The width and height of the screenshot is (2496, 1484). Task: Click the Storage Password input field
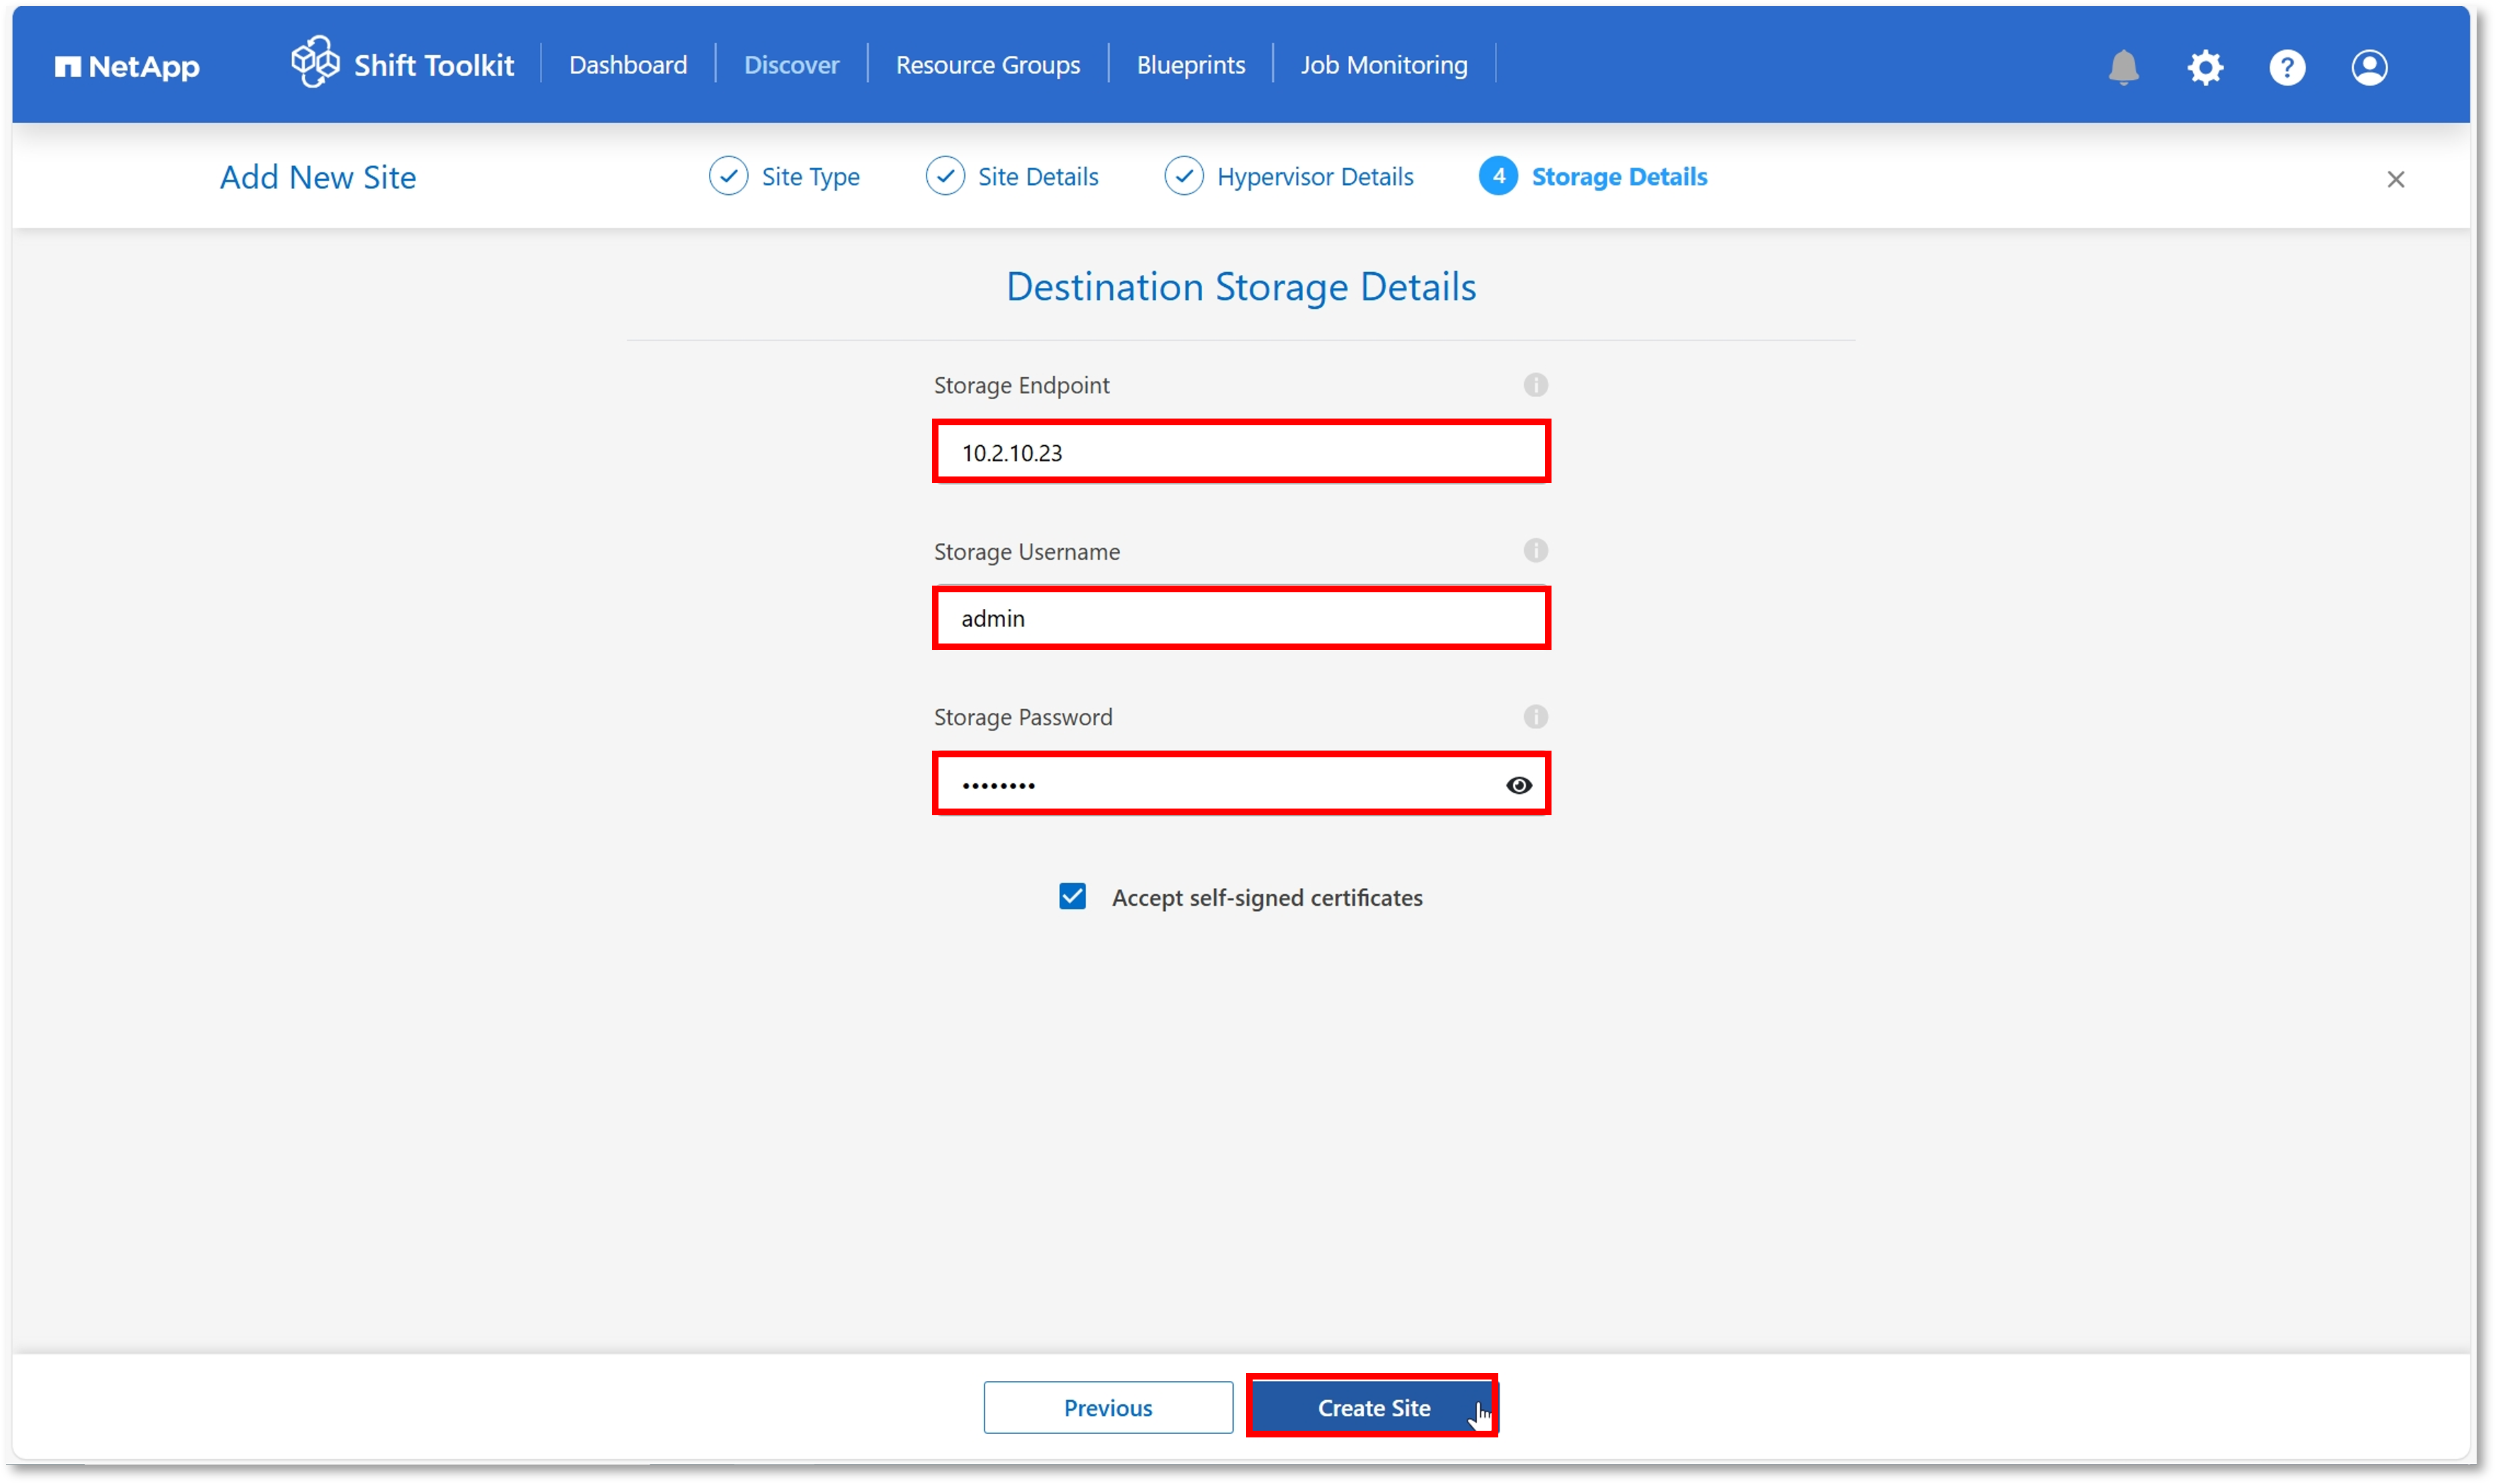[x=1241, y=784]
